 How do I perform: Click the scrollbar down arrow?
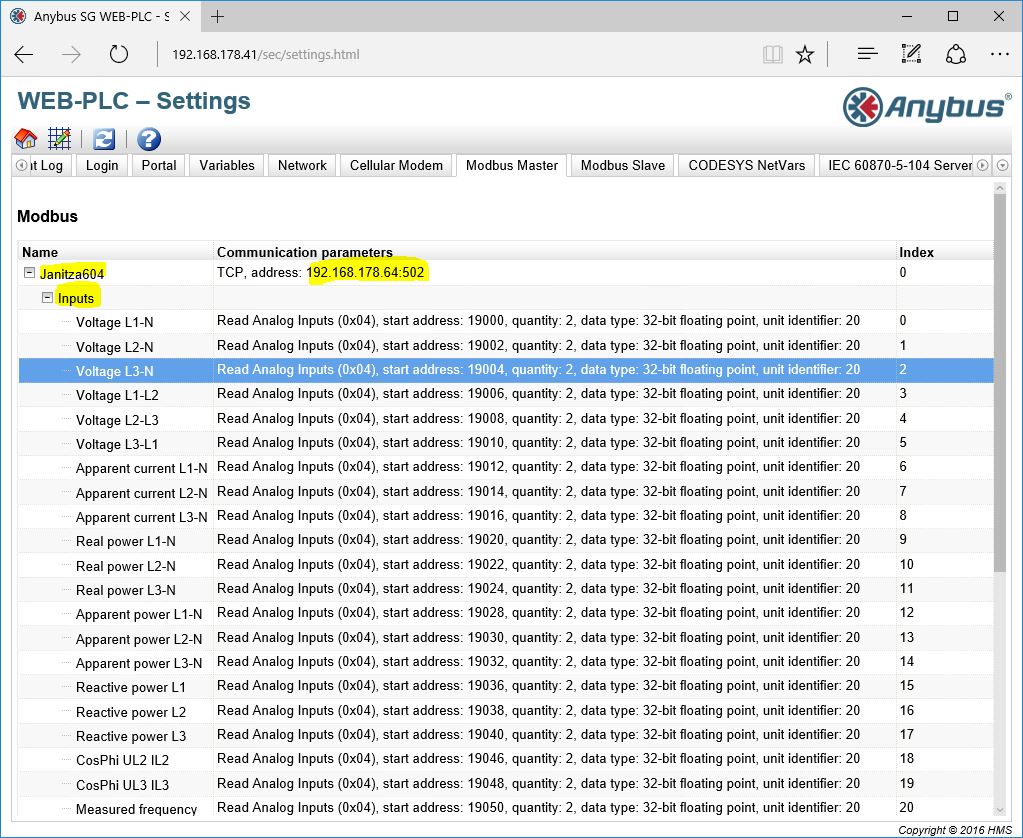1000,810
